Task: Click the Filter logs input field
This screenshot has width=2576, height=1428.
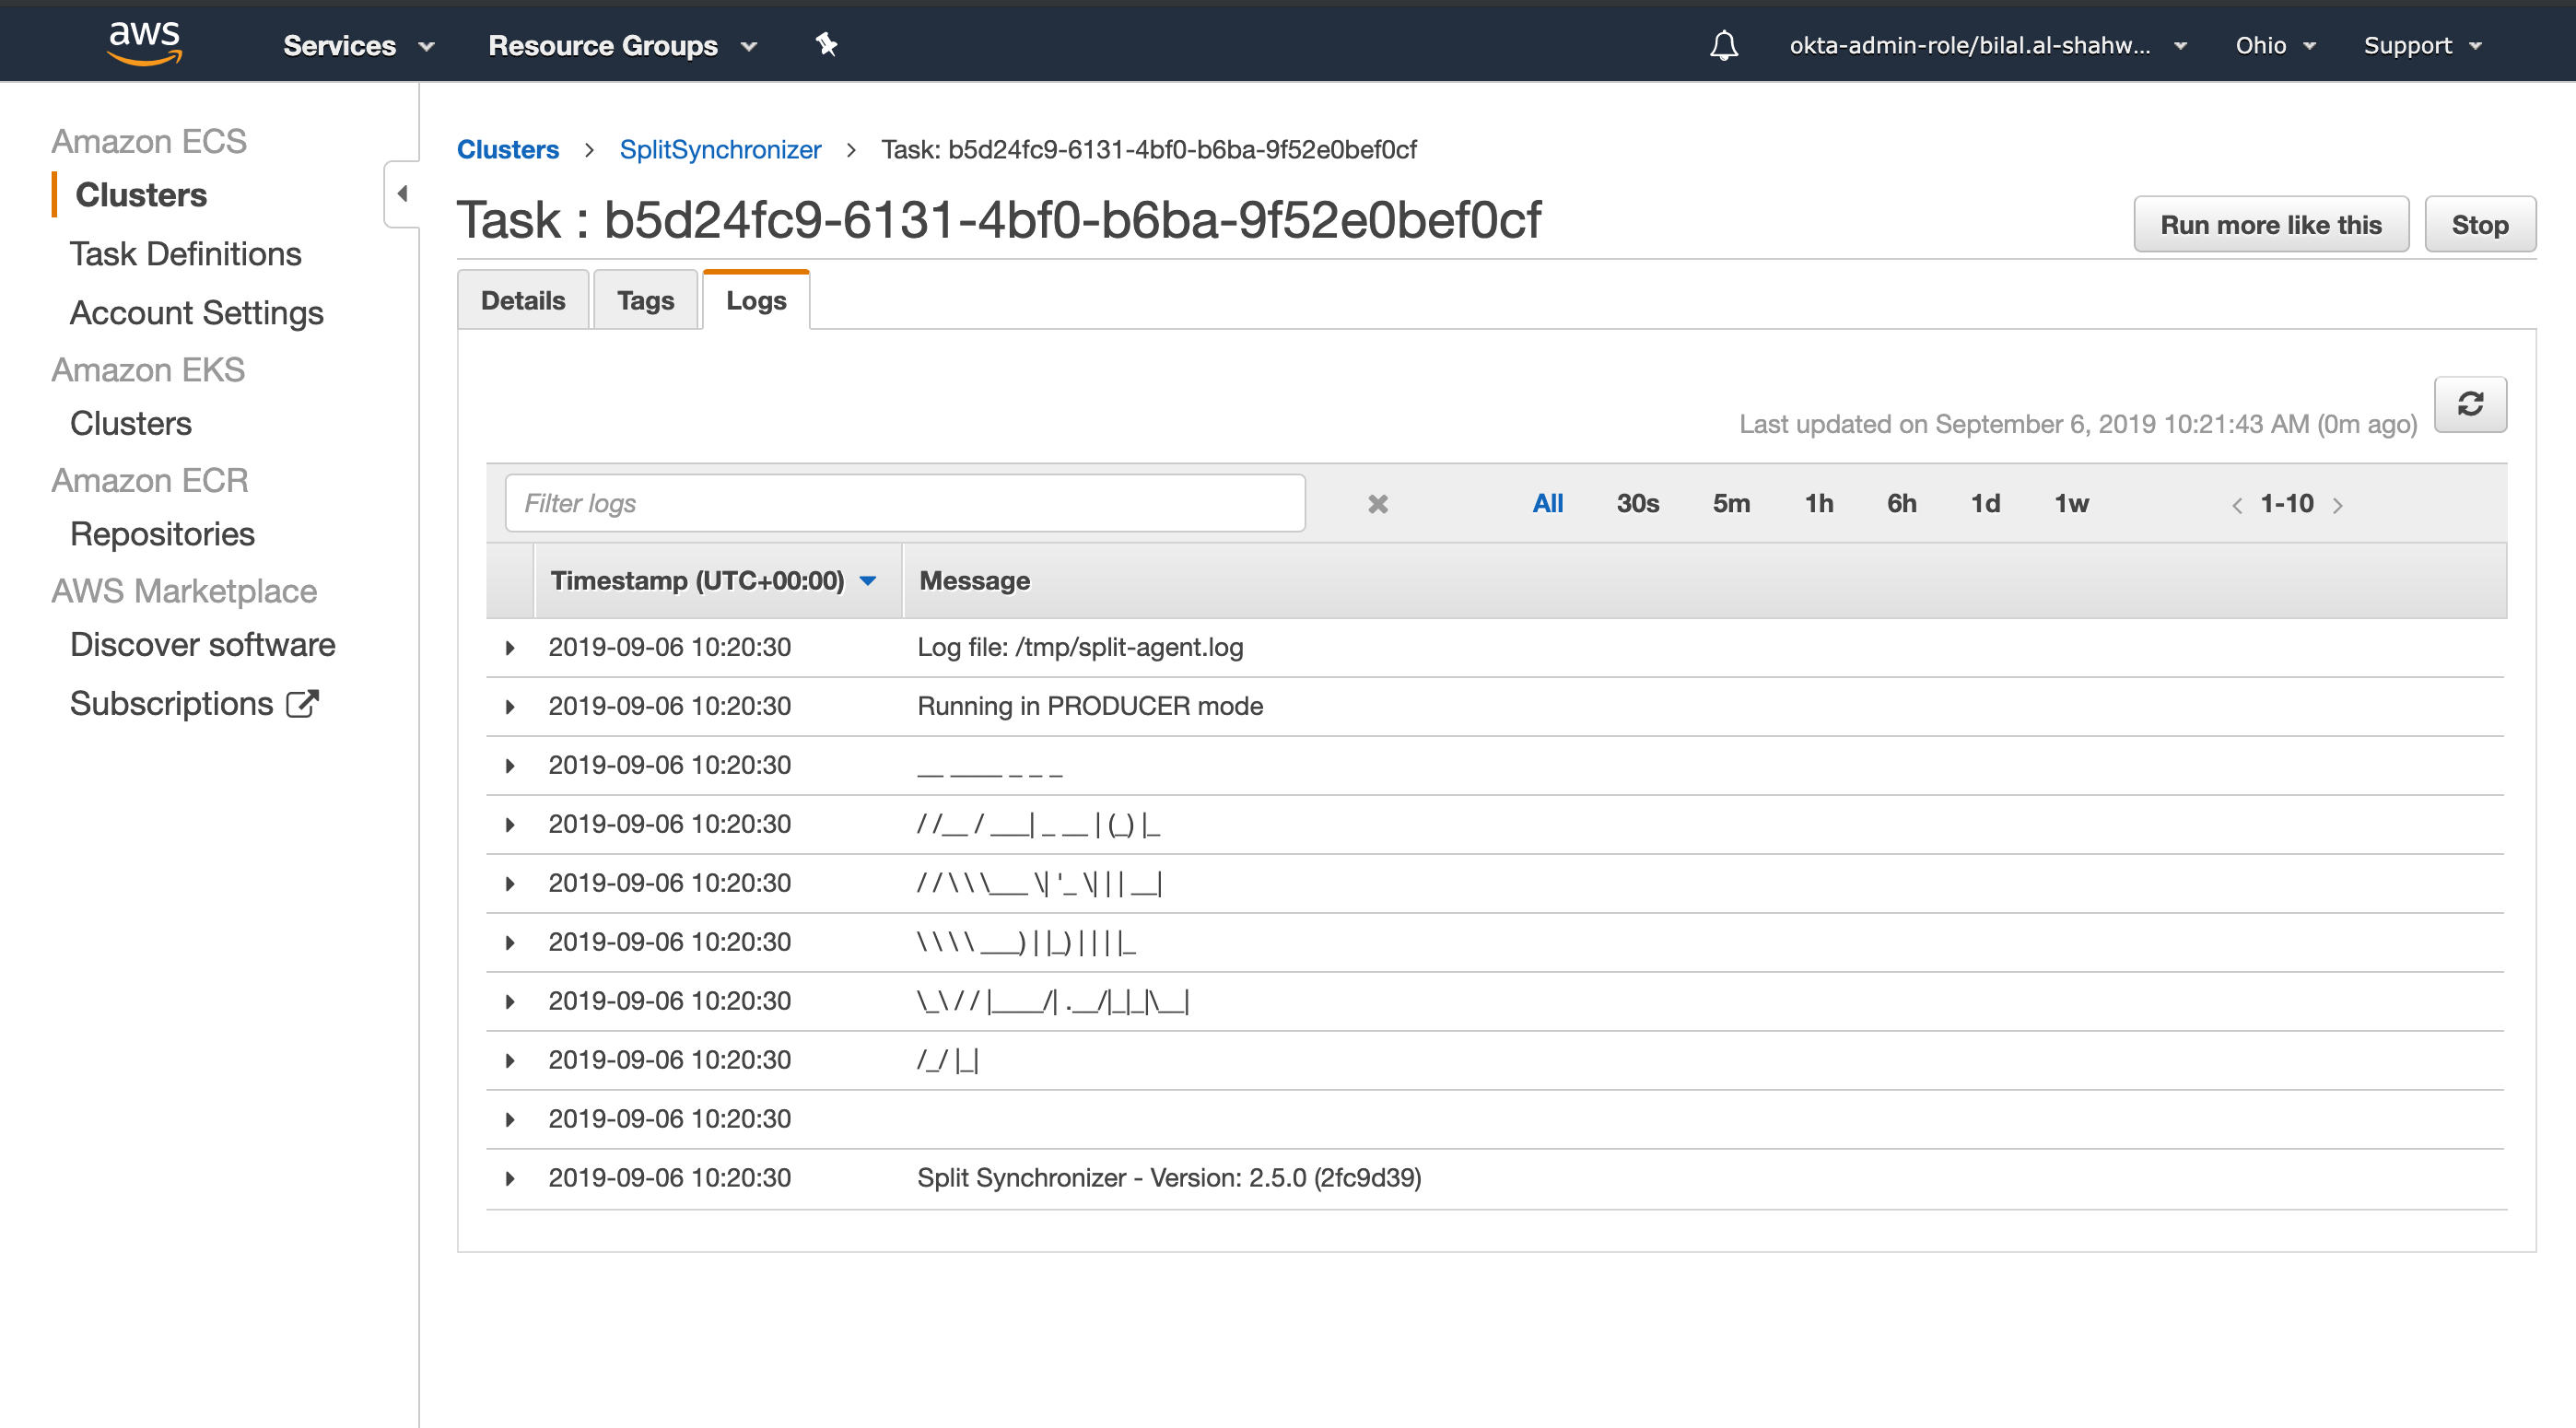Action: pos(904,504)
